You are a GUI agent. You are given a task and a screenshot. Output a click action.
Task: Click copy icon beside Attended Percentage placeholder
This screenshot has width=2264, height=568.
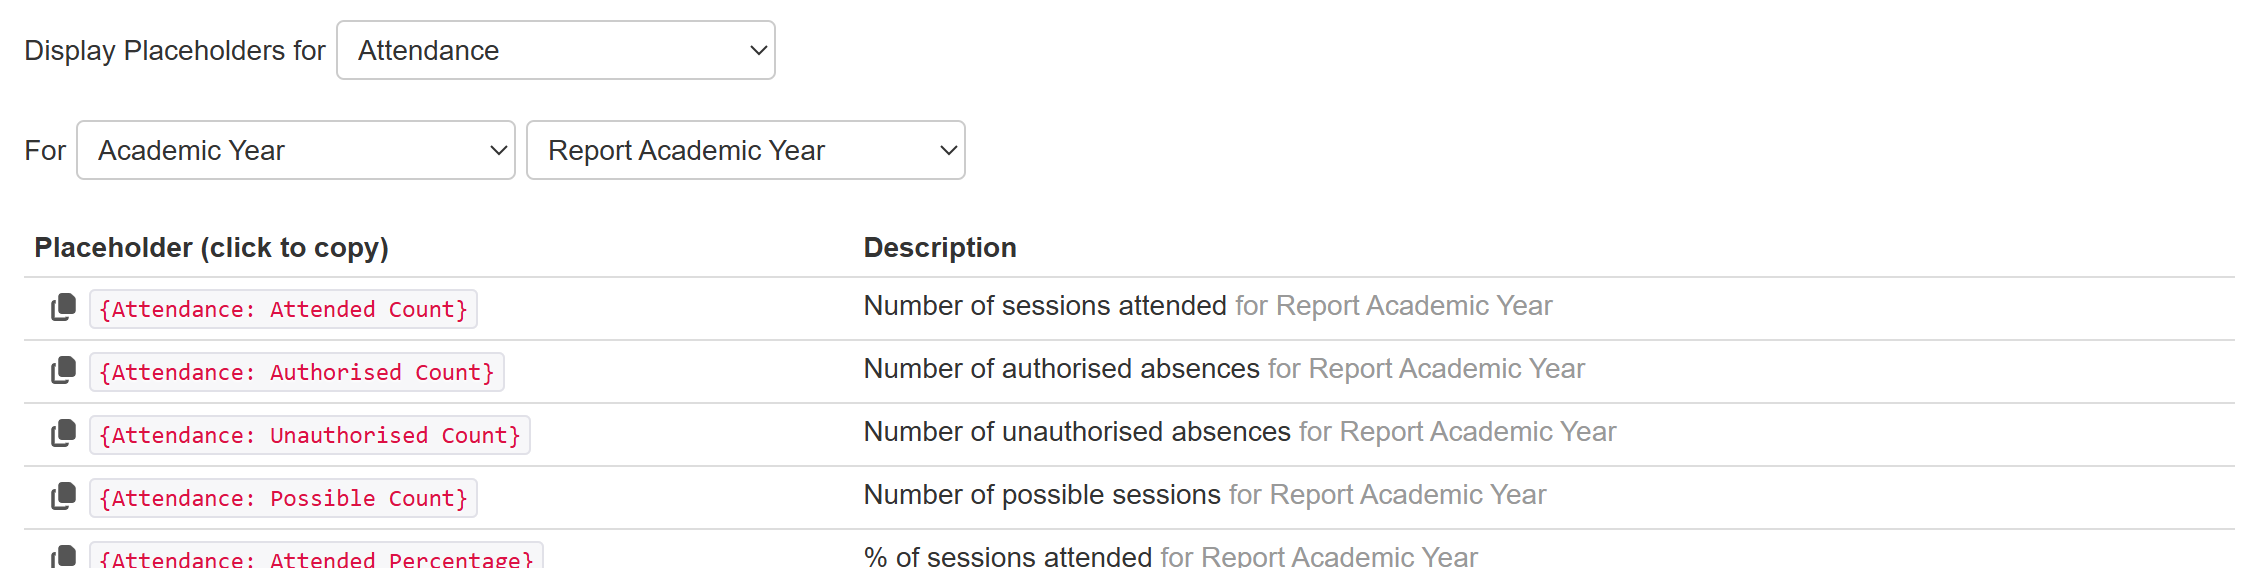63,557
